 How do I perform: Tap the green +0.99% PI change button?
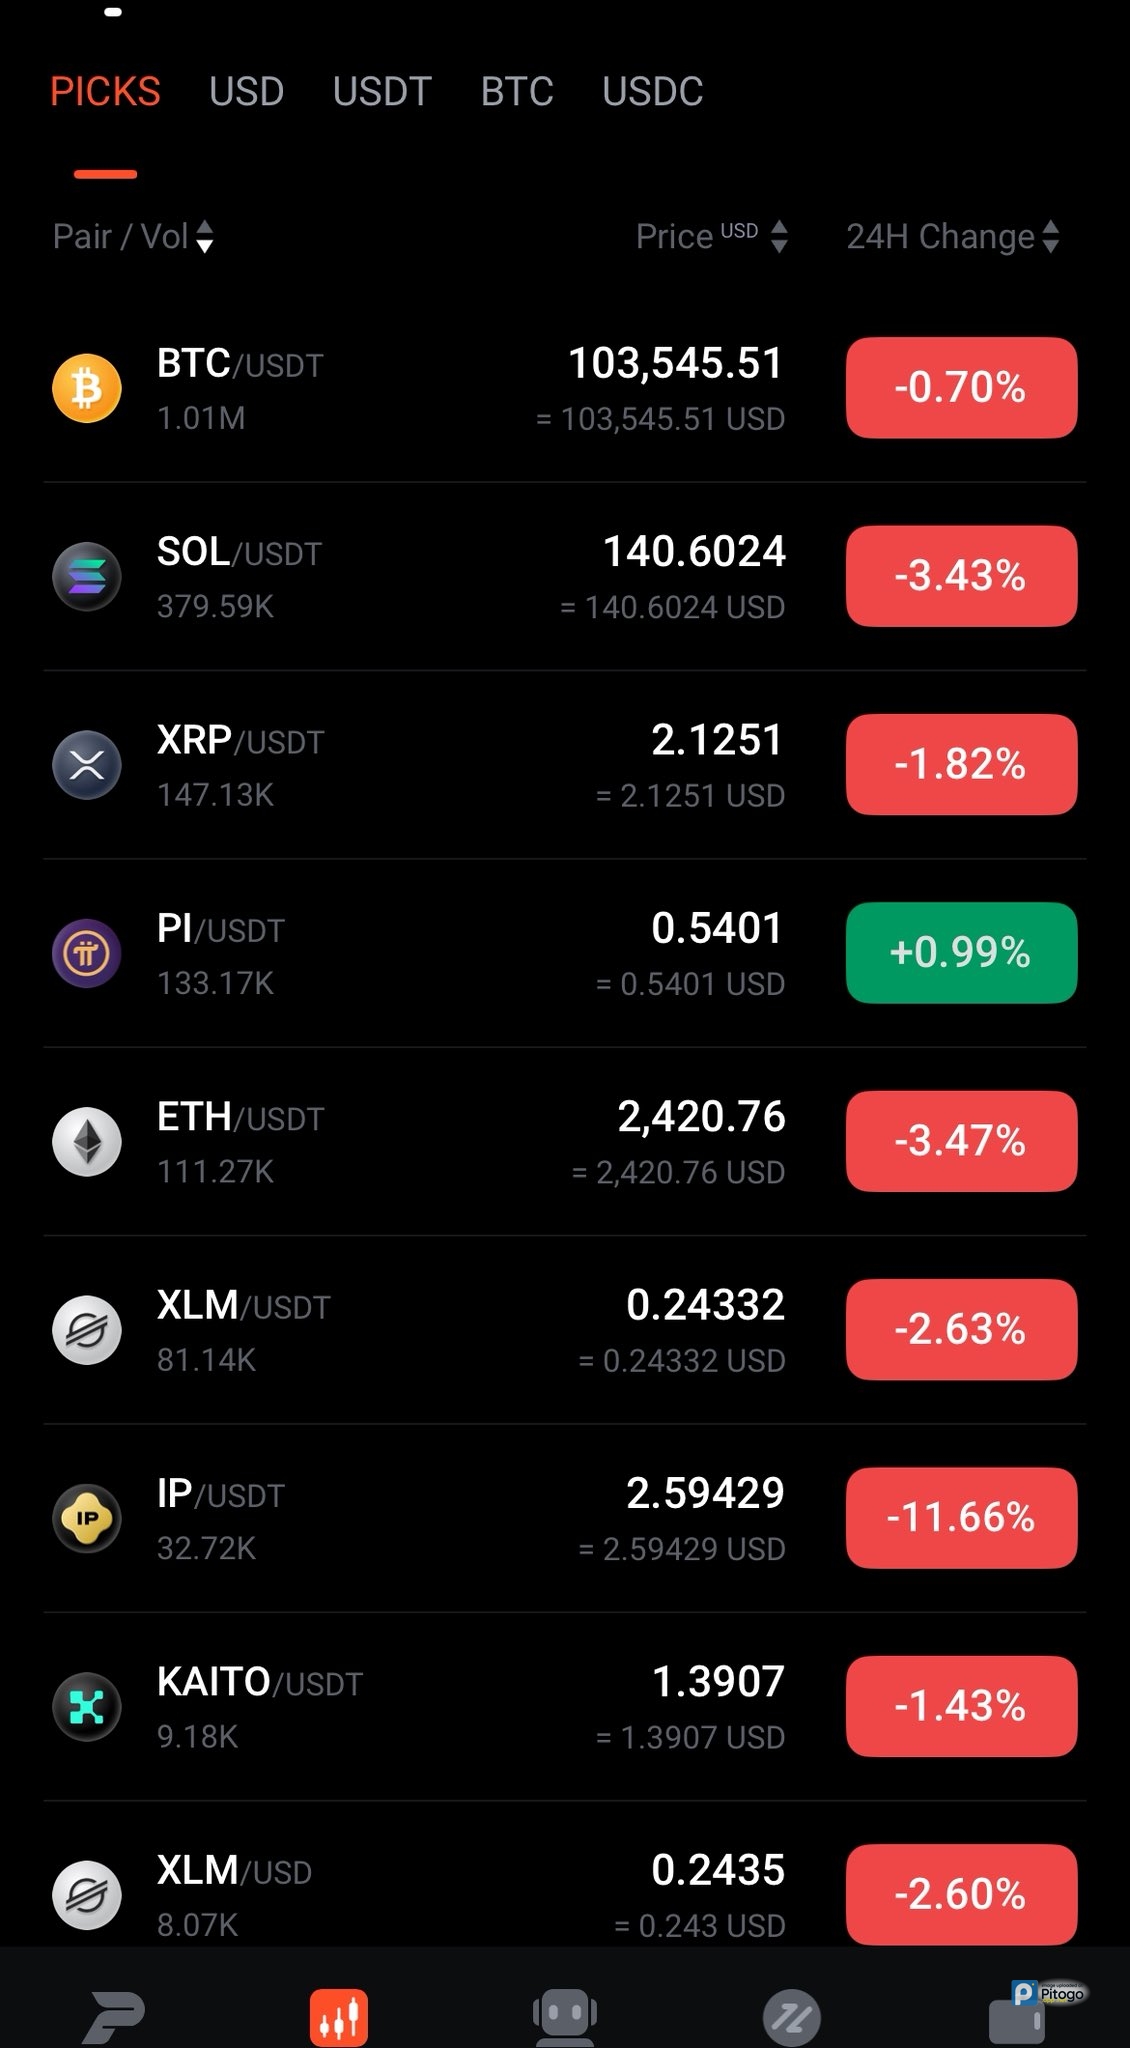961,953
